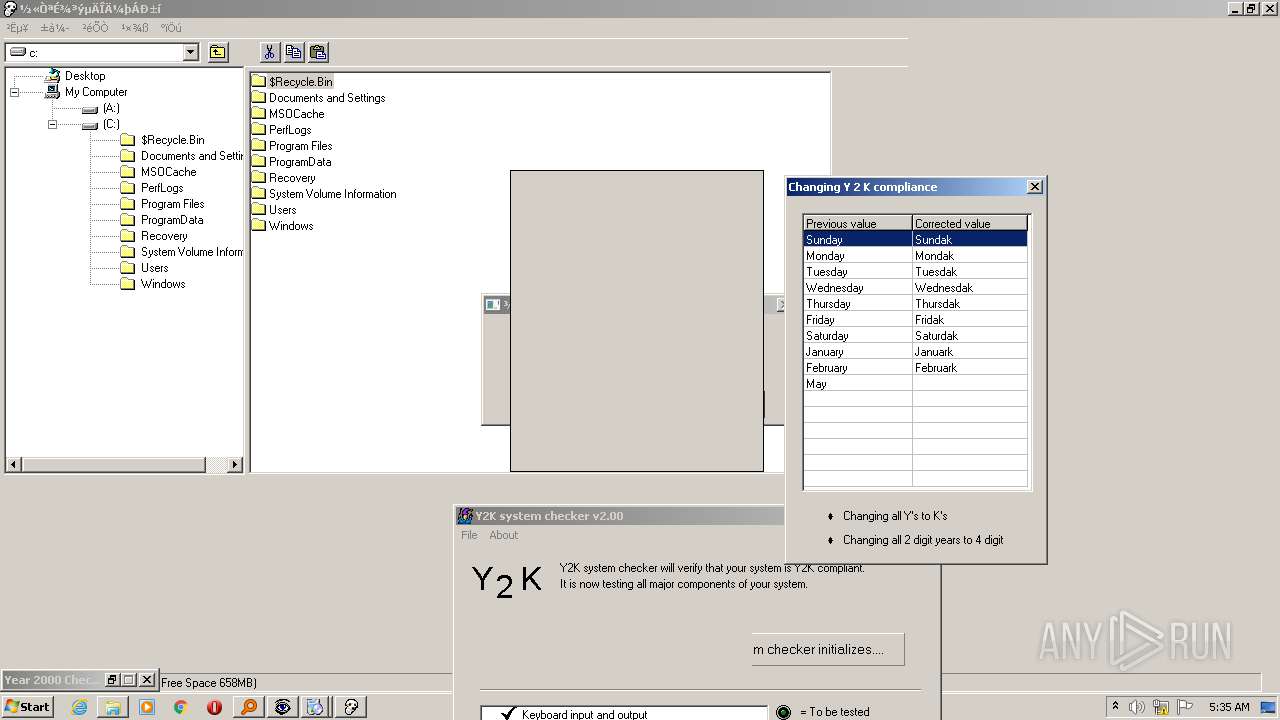Select PerfLogs folder in the left tree
Image resolution: width=1280 pixels, height=720 pixels.
tap(162, 188)
